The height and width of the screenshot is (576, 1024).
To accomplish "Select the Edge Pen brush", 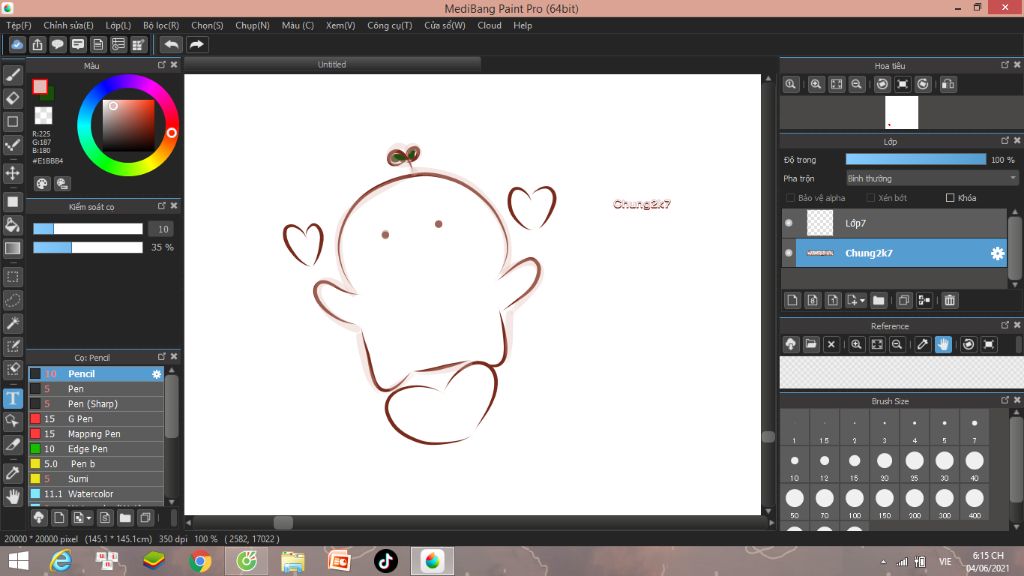I will (95, 449).
